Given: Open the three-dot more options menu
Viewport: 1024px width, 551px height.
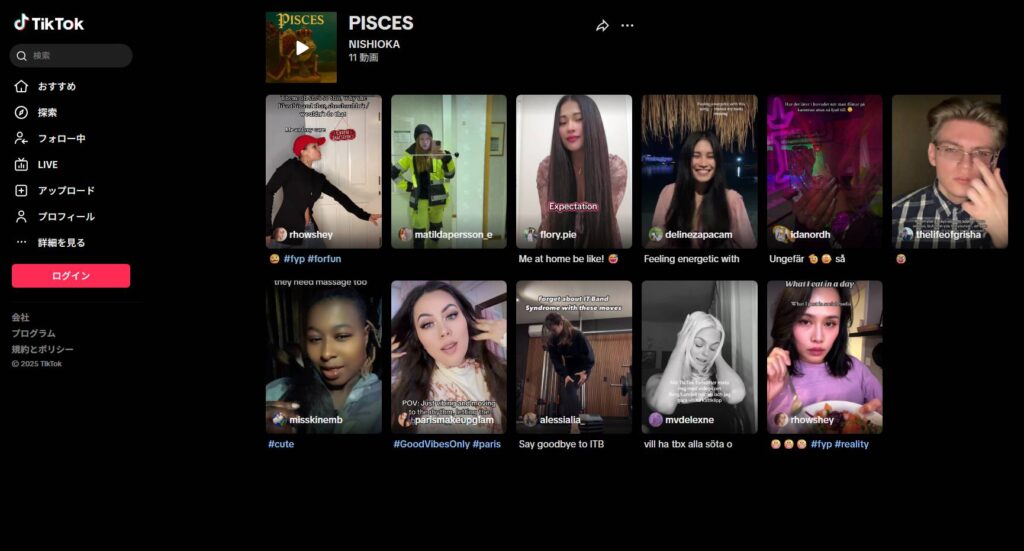Looking at the screenshot, I should tap(627, 25).
